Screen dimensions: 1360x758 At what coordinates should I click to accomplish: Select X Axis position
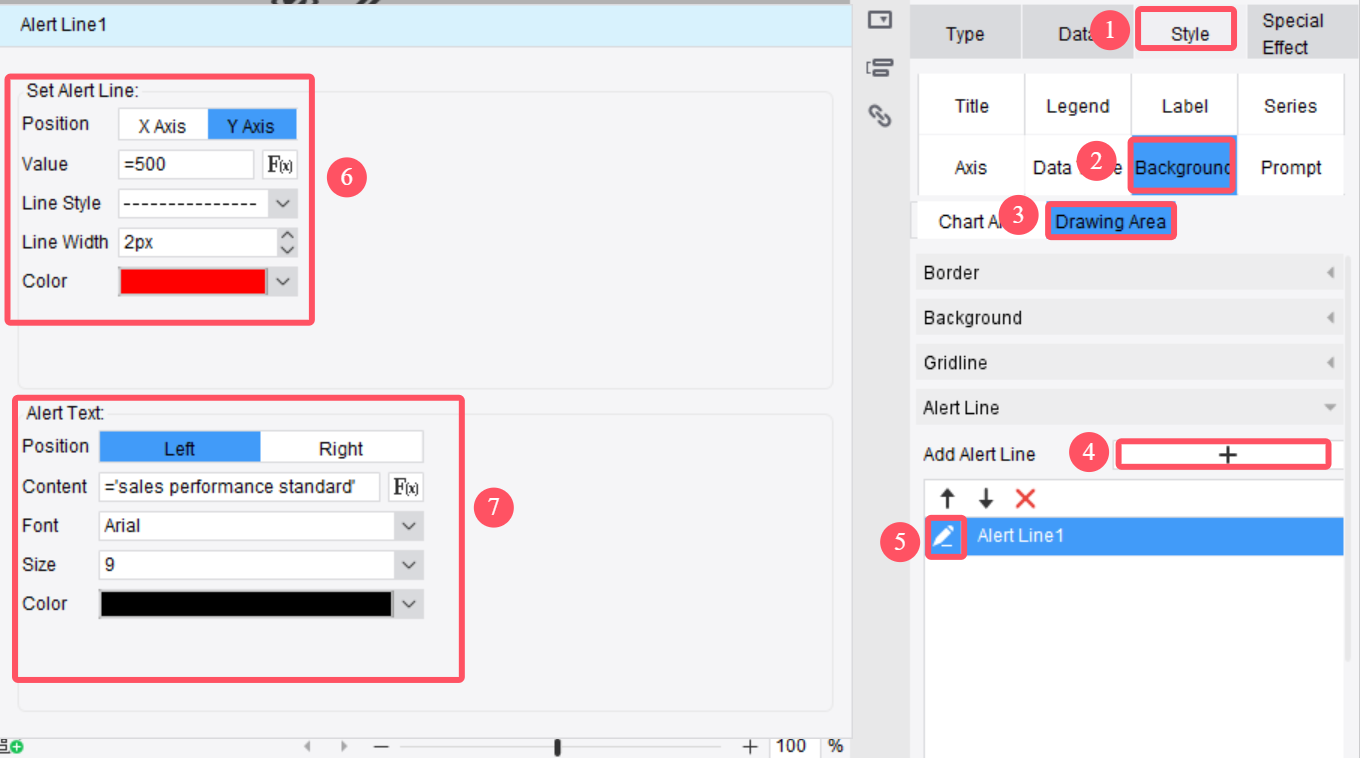[x=163, y=125]
